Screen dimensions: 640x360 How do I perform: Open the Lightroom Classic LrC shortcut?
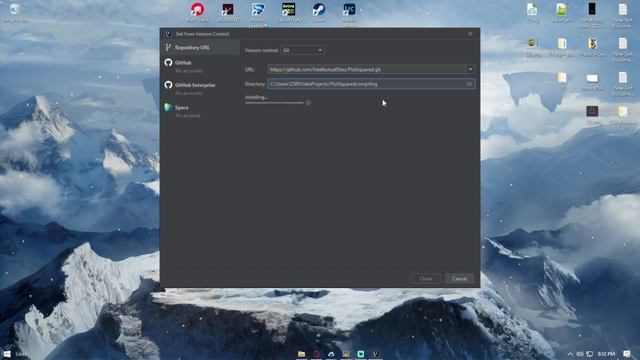tap(349, 14)
